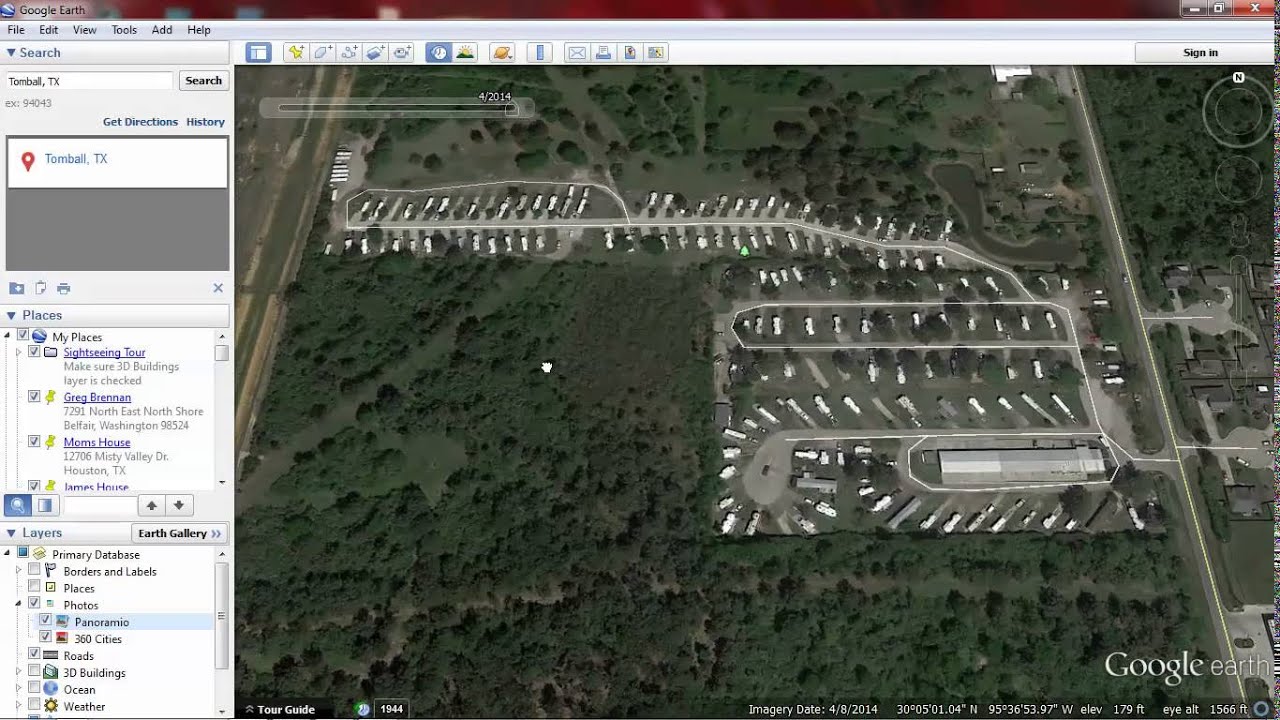
Task: Add a placemark with the pushpin tool
Action: coord(295,53)
